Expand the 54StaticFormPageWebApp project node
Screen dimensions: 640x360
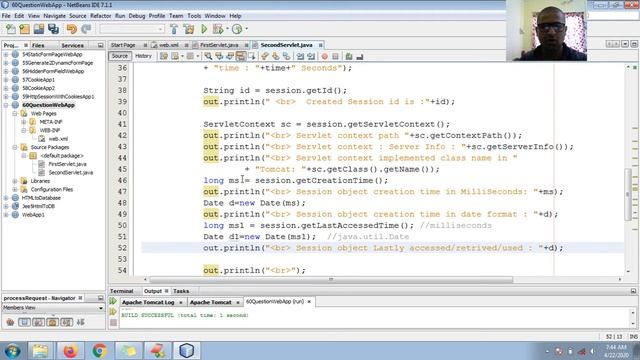pyautogui.click(x=6, y=54)
